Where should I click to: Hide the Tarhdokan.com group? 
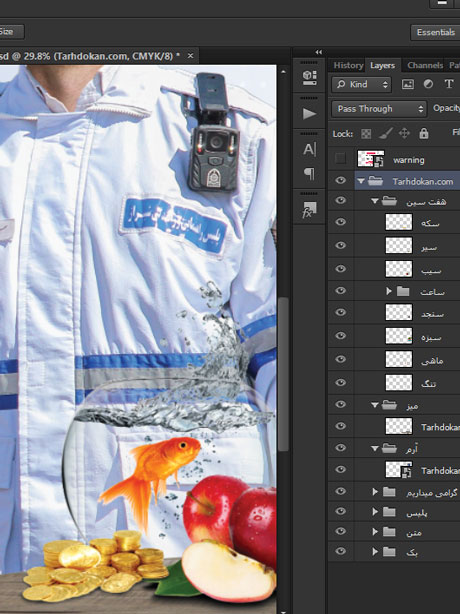coord(341,181)
